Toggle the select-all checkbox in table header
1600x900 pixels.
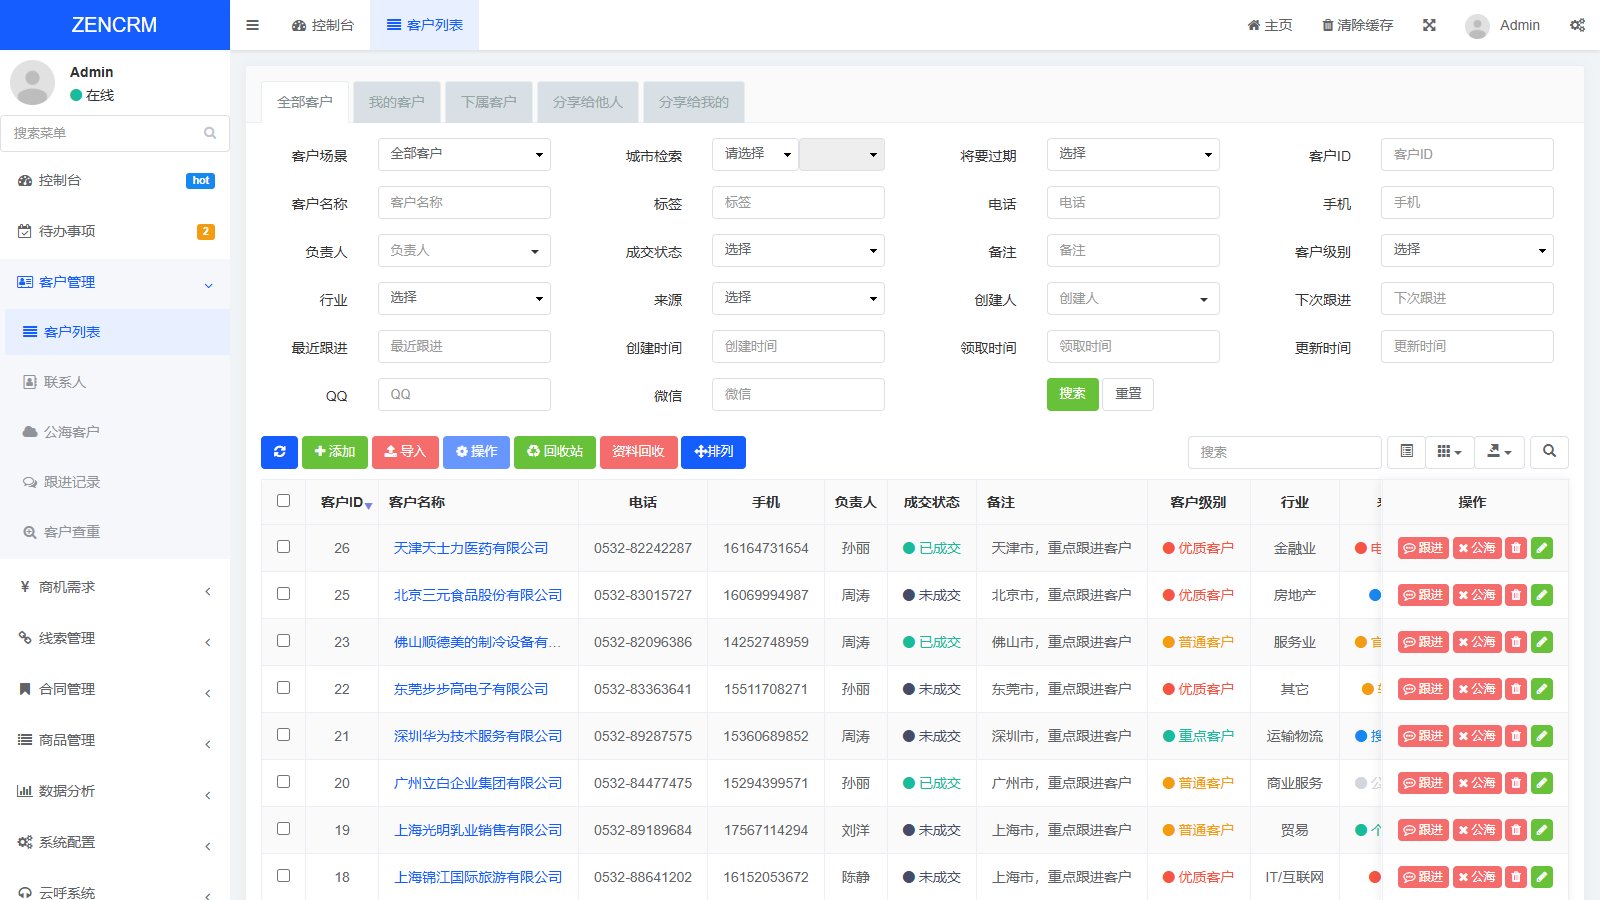click(284, 500)
